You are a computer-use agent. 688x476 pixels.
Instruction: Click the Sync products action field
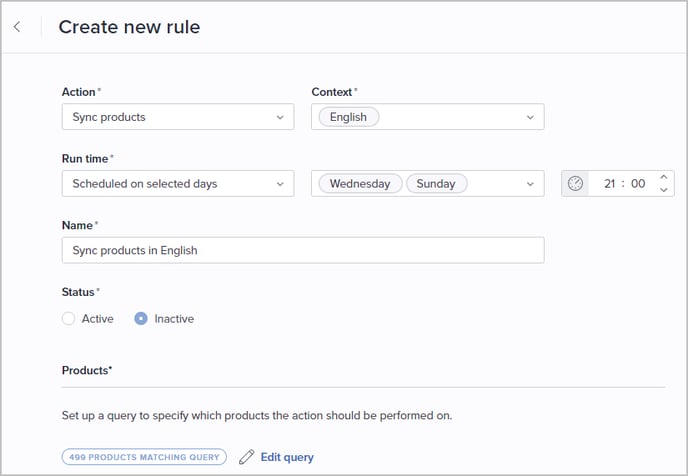click(178, 117)
